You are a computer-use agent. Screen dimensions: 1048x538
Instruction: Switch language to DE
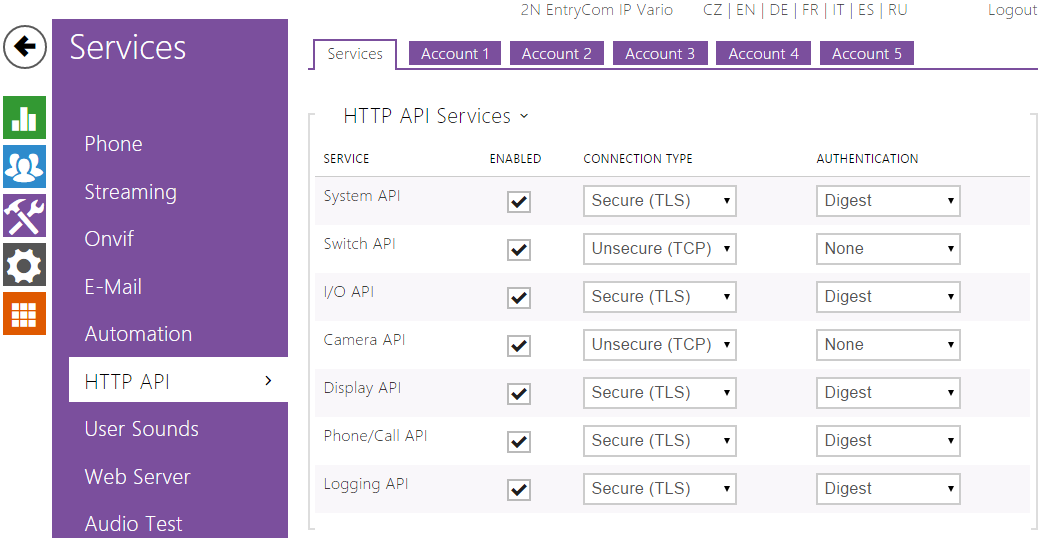[x=778, y=10]
